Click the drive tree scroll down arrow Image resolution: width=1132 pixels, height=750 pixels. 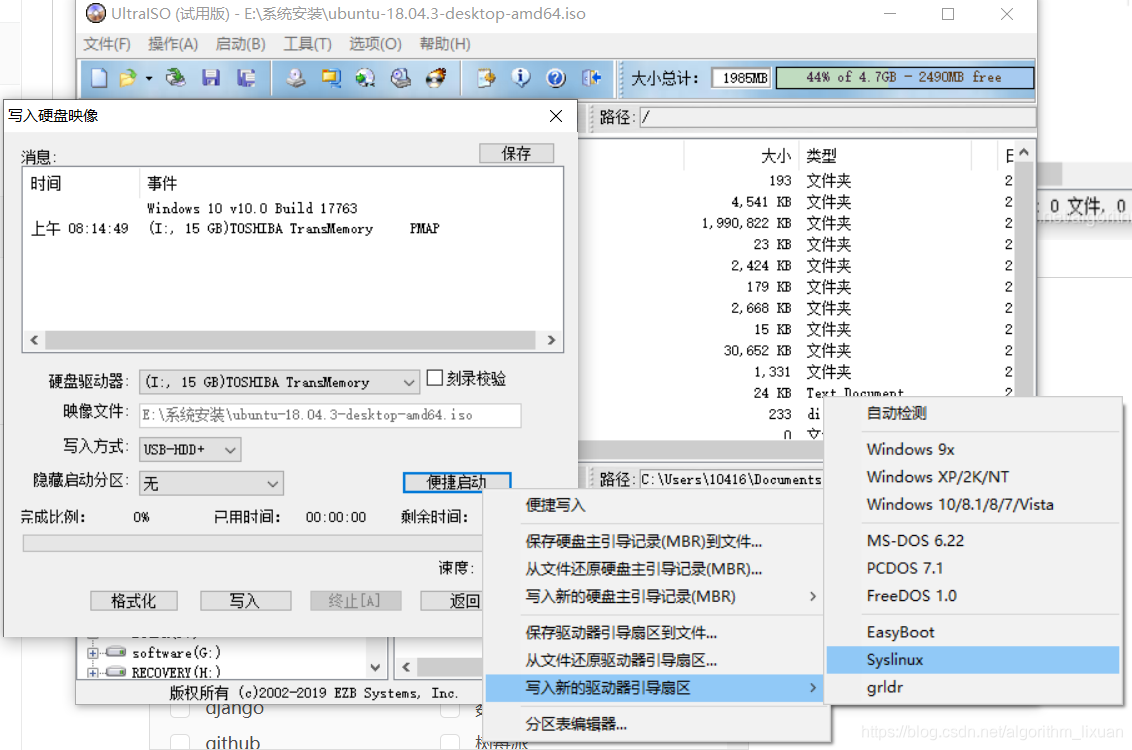click(375, 668)
